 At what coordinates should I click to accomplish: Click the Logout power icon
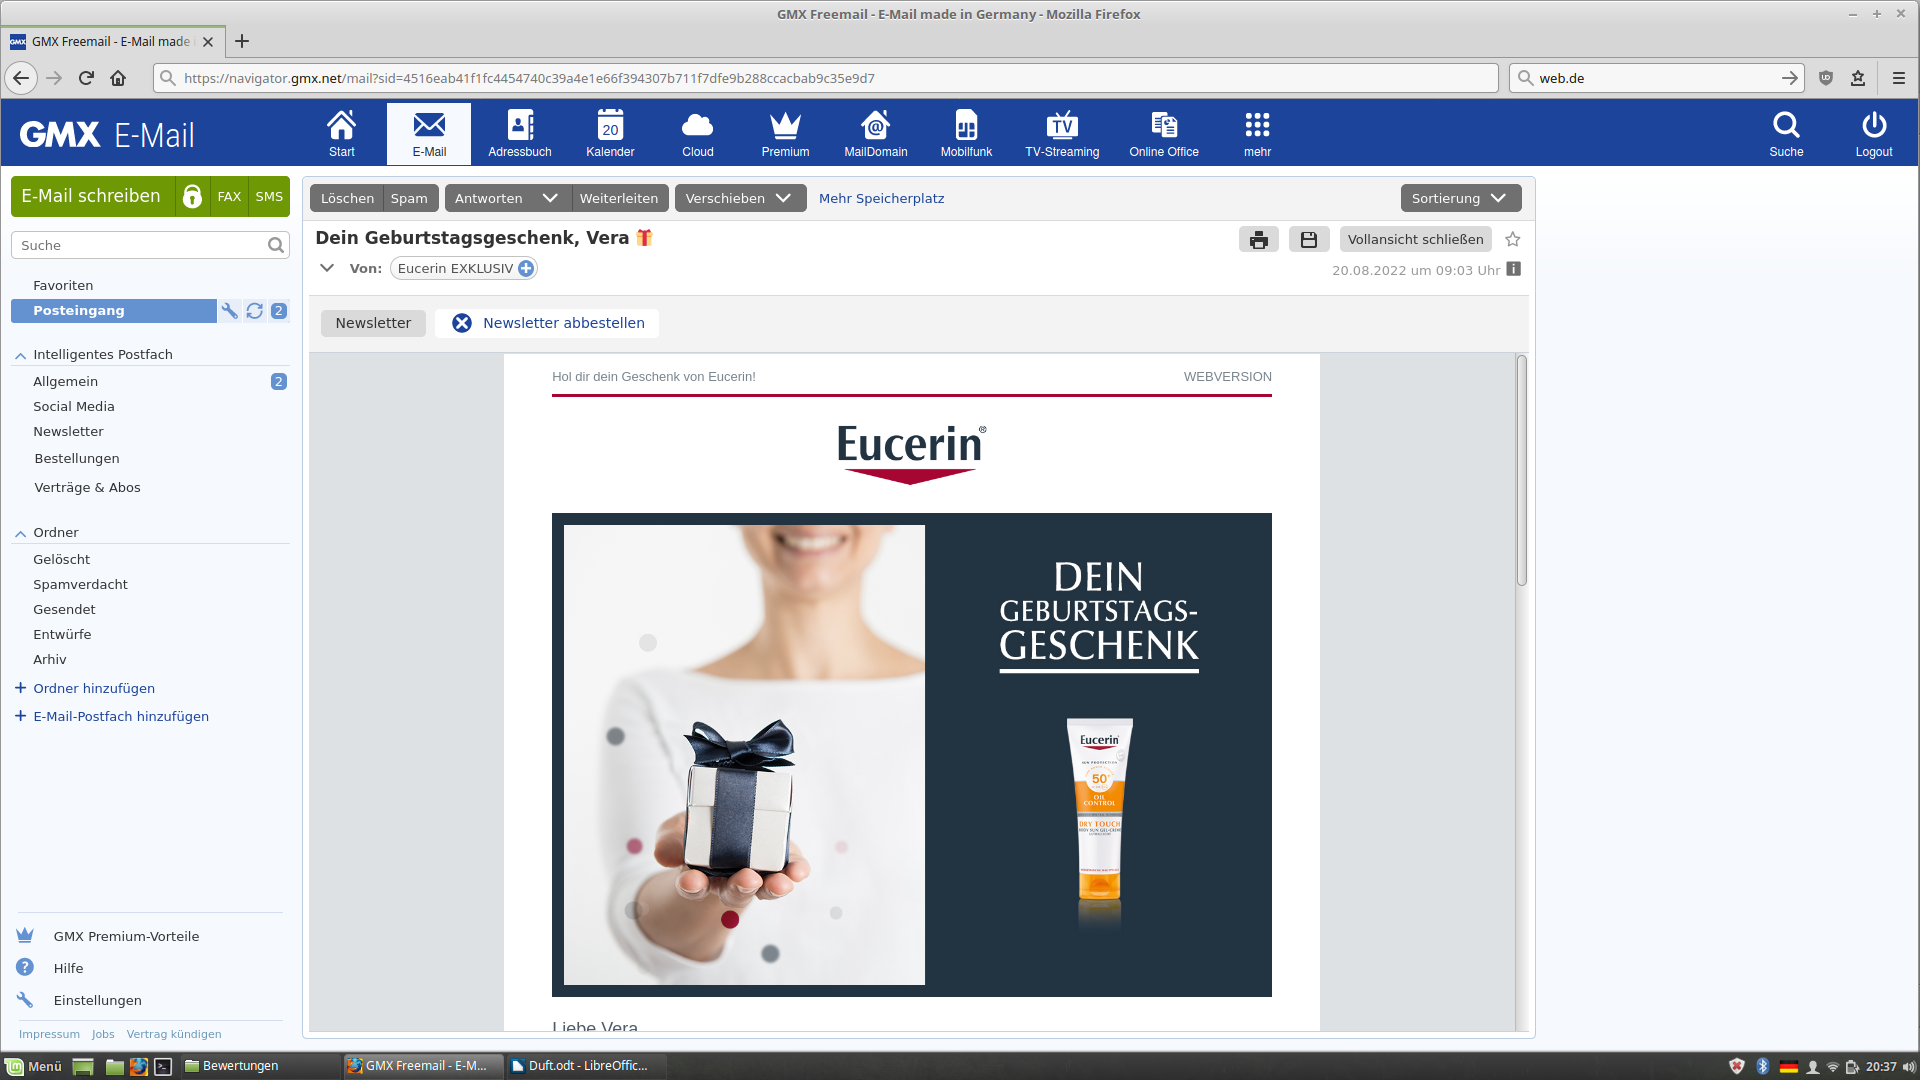pos(1874,133)
